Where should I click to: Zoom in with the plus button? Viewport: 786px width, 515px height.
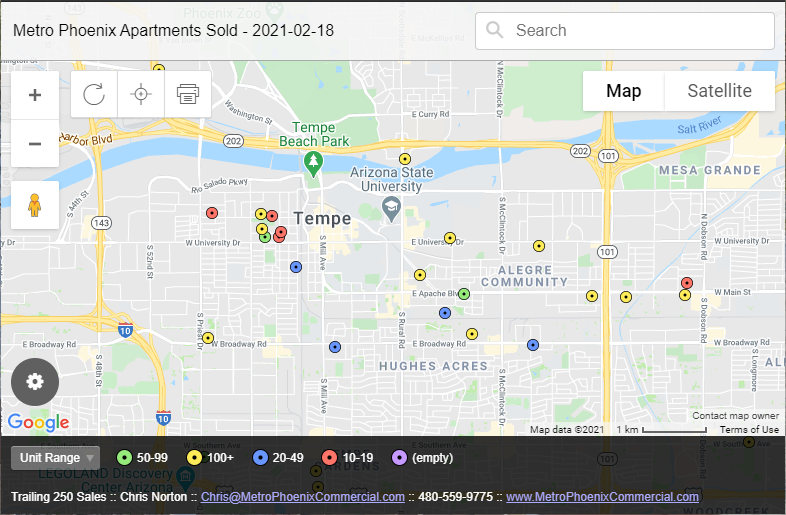(x=35, y=95)
